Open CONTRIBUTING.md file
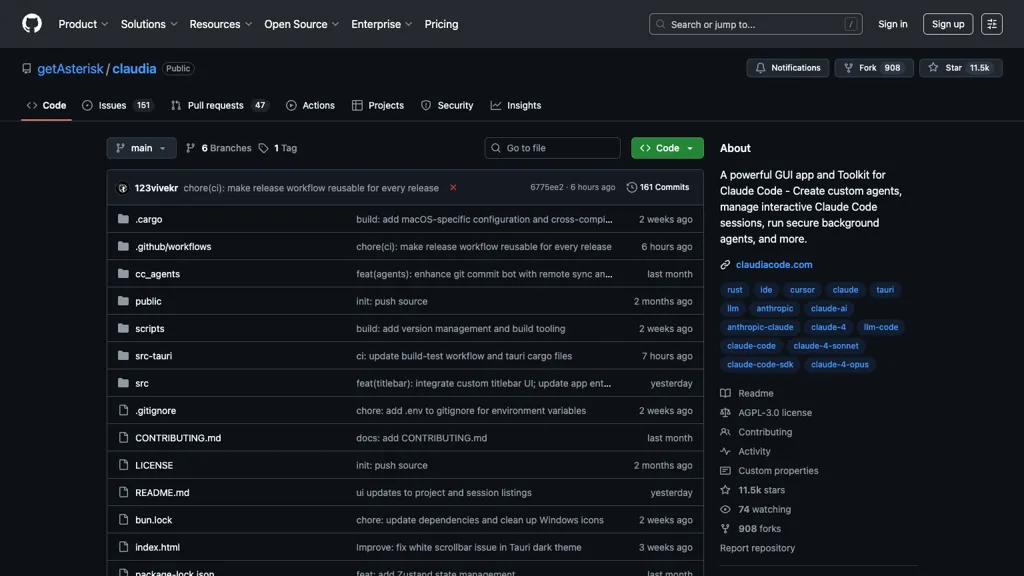The image size is (1024, 576). pos(178,438)
